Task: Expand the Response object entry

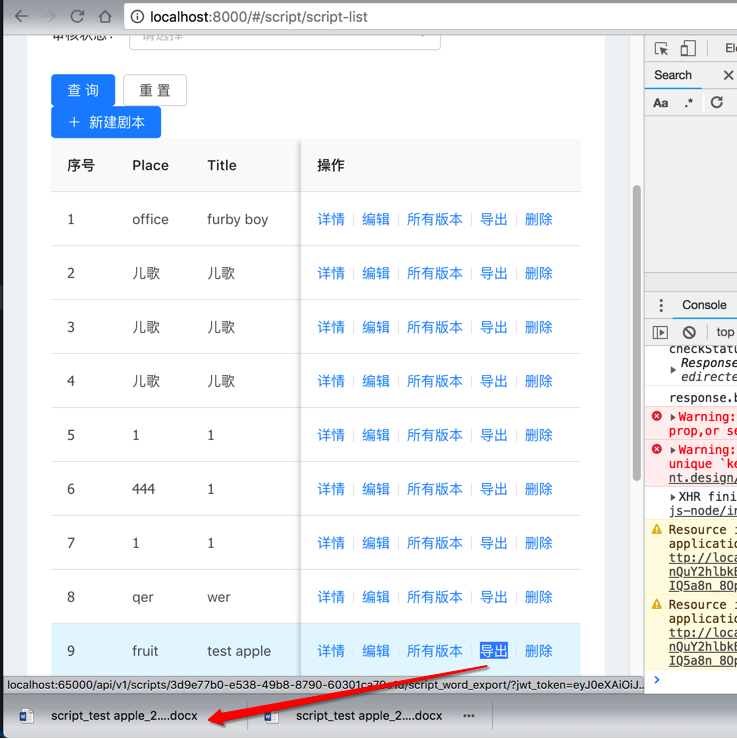Action: pos(673,370)
